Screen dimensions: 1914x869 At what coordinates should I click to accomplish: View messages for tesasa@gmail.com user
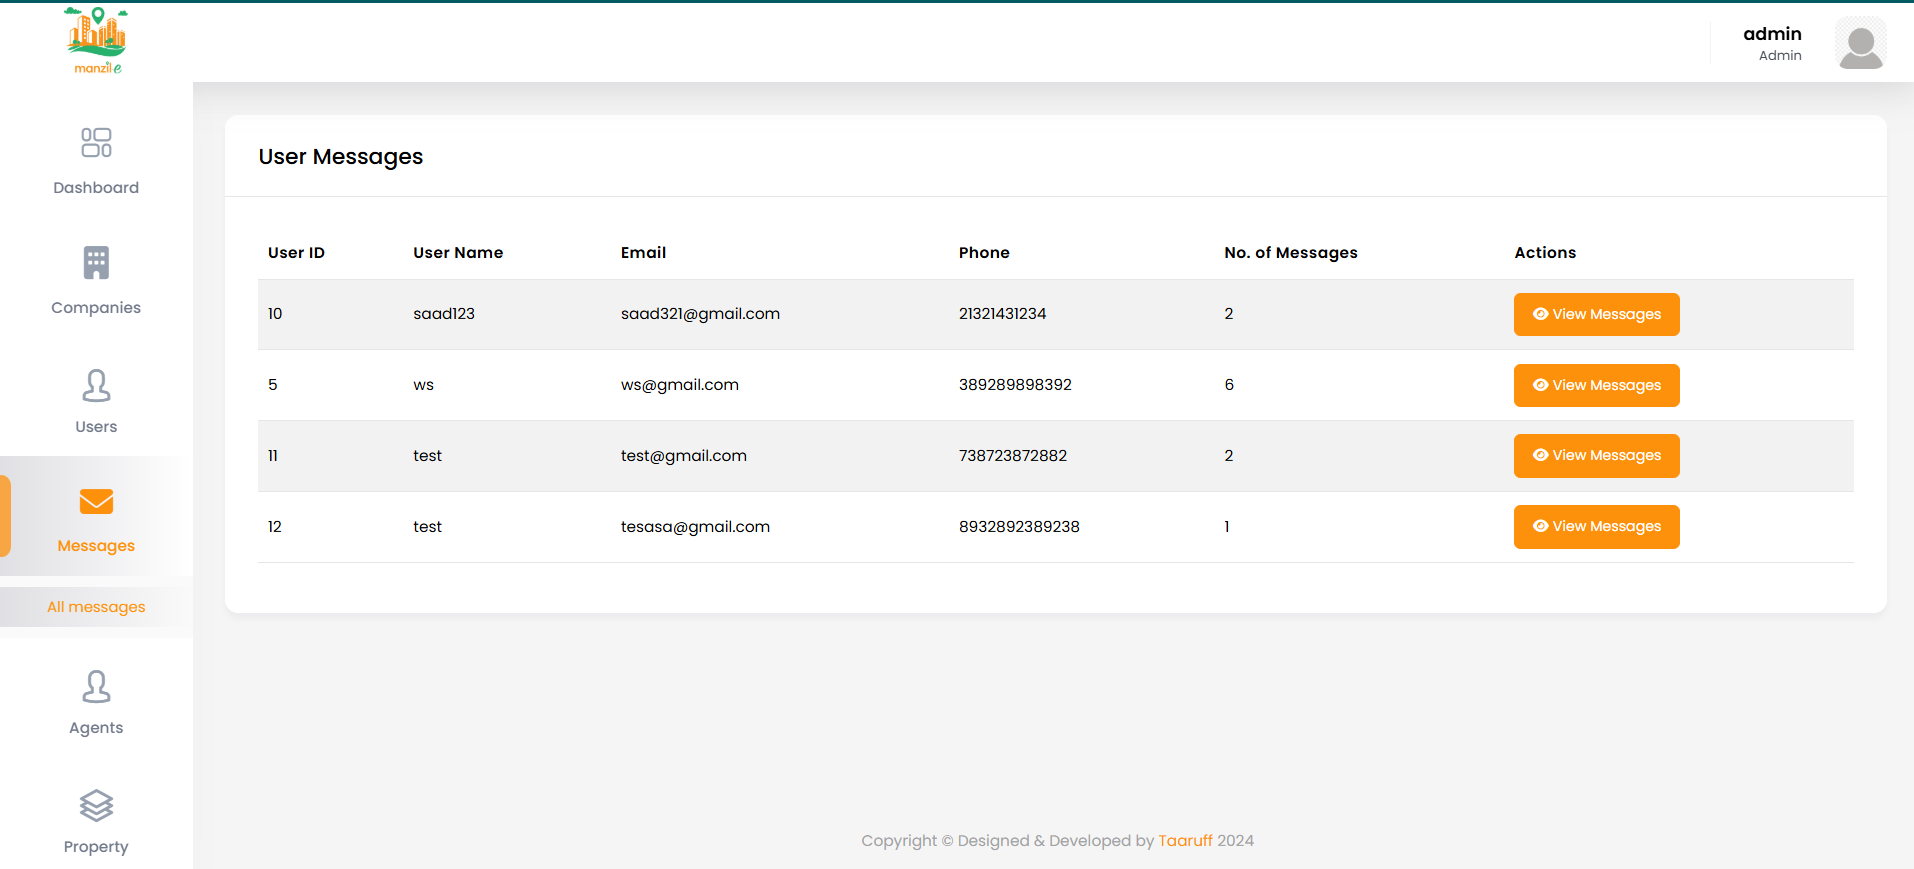1596,527
